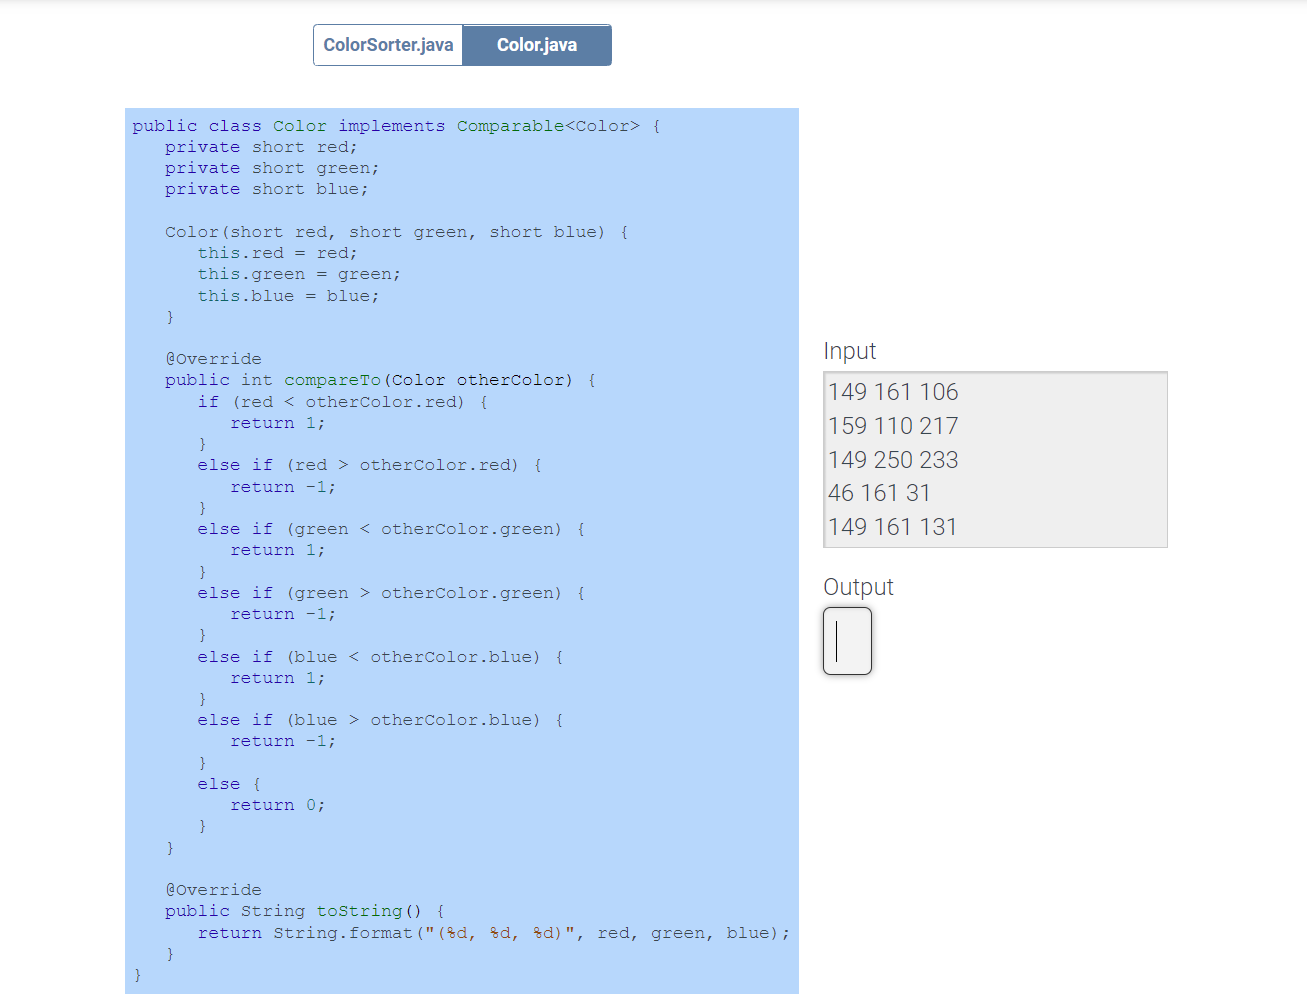Image resolution: width=1307 pixels, height=1001 pixels.
Task: Click the Output section label
Action: coord(858,587)
